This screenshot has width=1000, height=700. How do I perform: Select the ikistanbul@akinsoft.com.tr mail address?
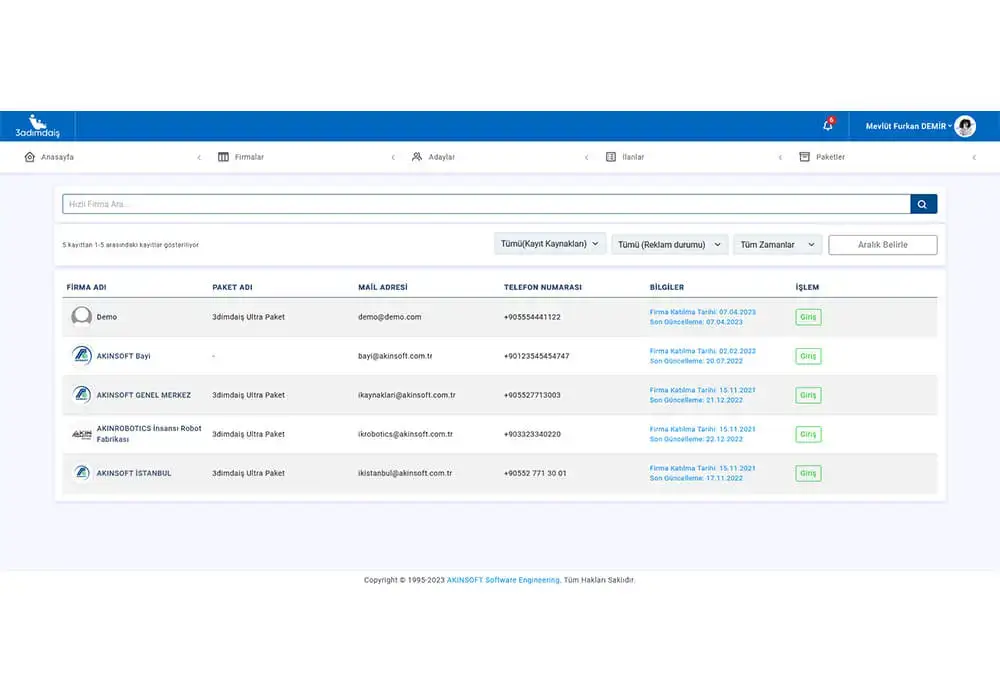click(405, 473)
